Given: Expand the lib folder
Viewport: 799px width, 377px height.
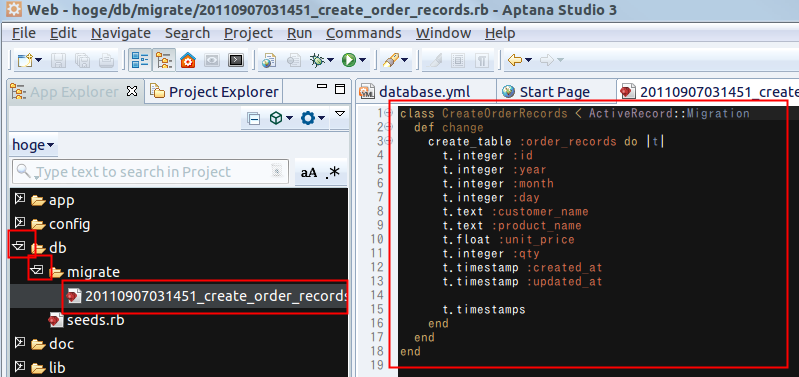Looking at the screenshot, I should coord(20,366).
